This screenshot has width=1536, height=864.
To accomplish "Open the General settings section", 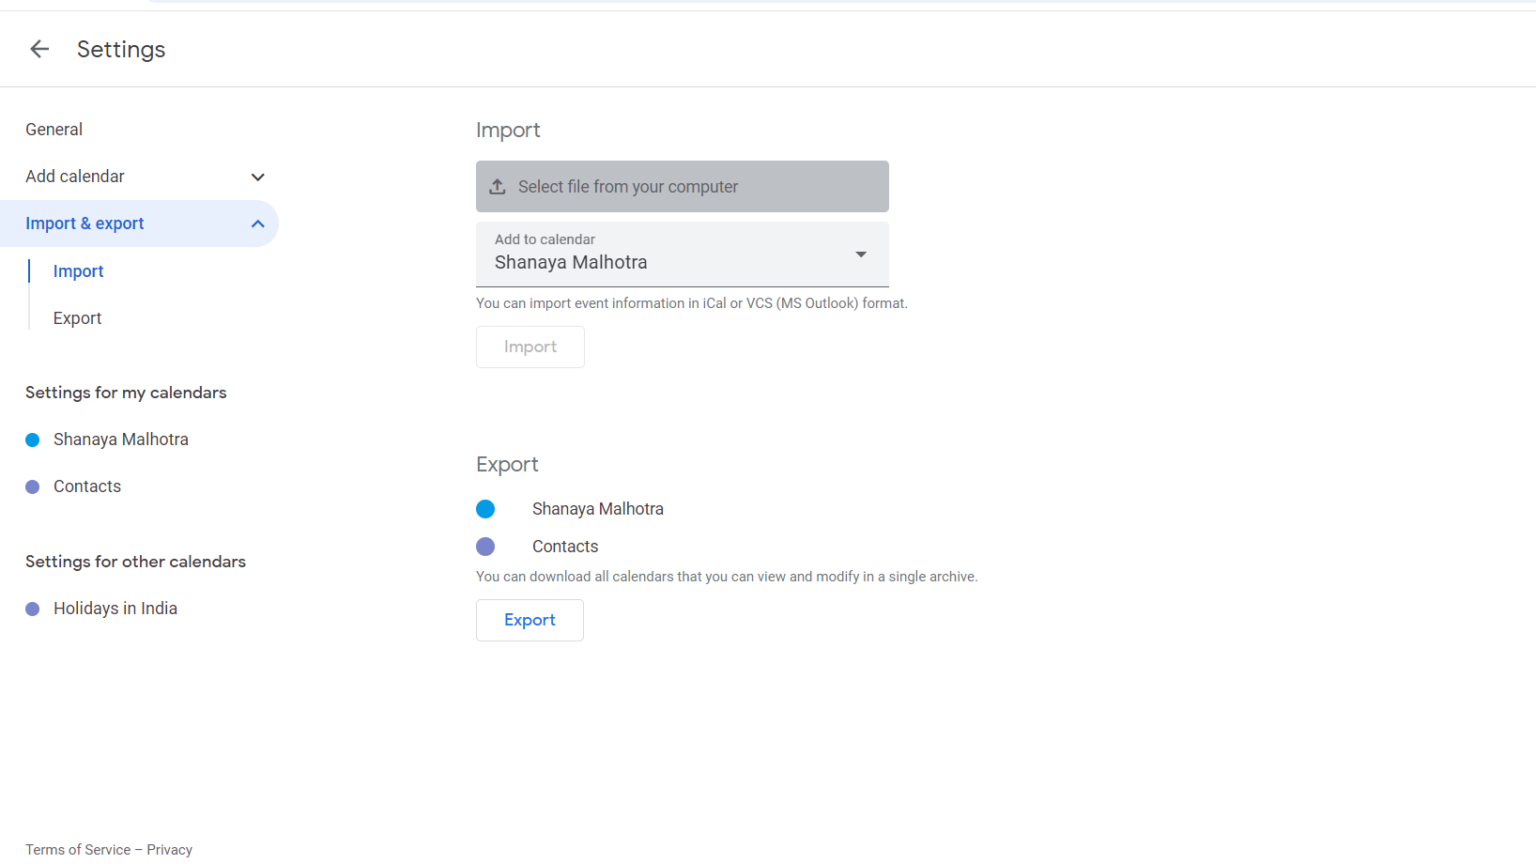I will [54, 129].
